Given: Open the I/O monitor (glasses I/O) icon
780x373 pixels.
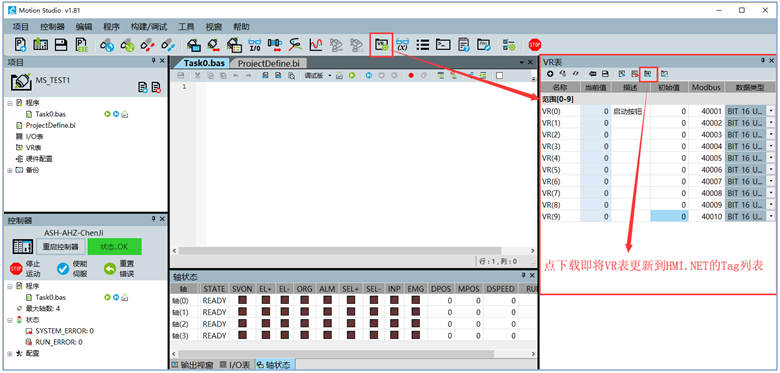Looking at the screenshot, I should pyautogui.click(x=254, y=45).
